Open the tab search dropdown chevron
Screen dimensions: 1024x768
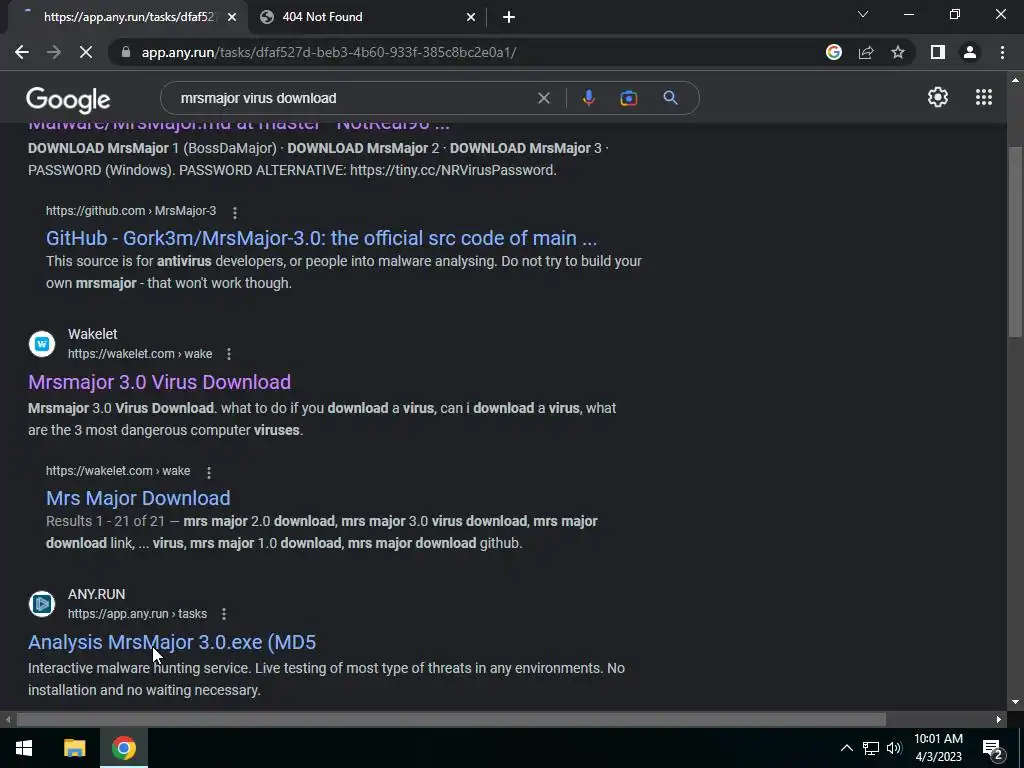tap(863, 14)
